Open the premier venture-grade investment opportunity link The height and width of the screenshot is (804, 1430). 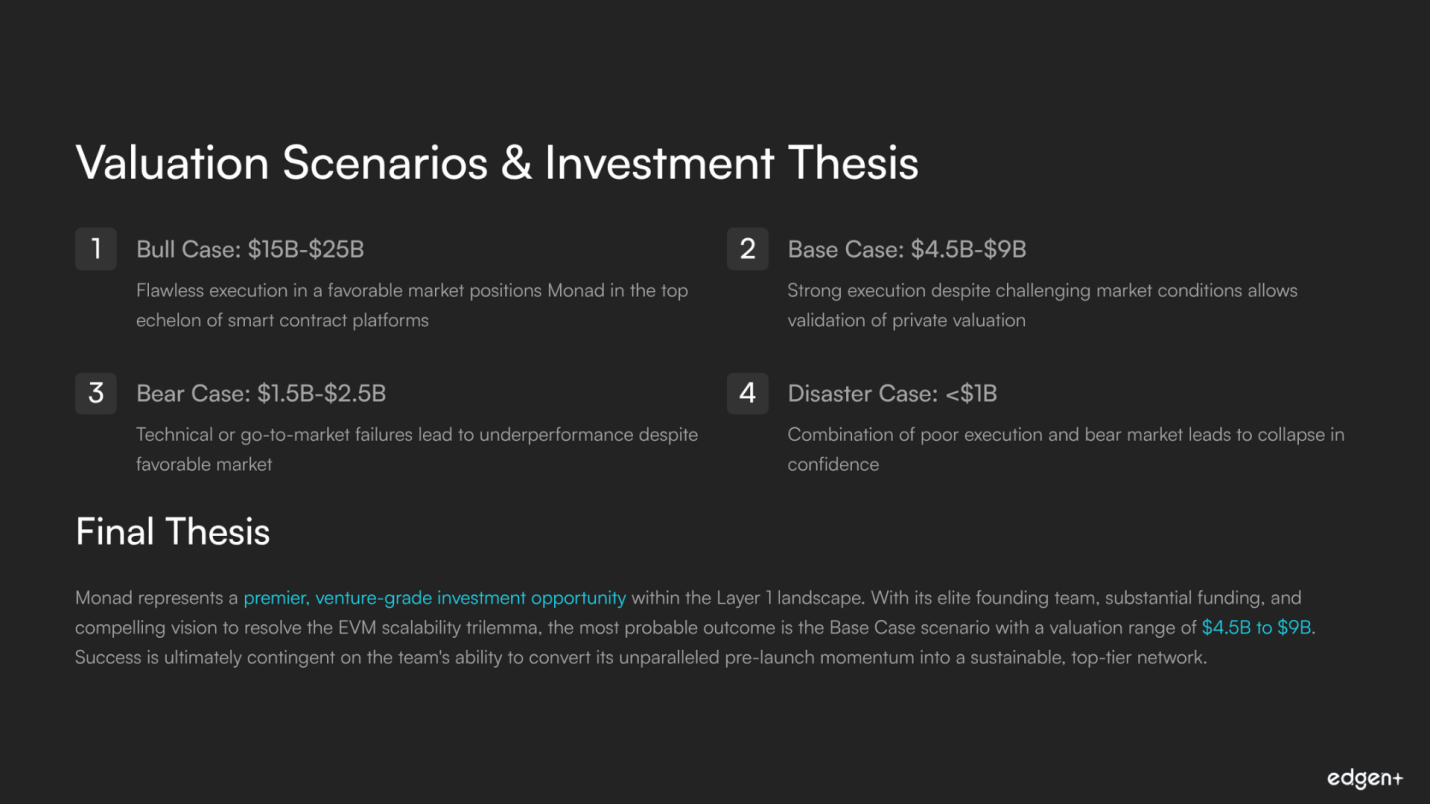coord(434,598)
